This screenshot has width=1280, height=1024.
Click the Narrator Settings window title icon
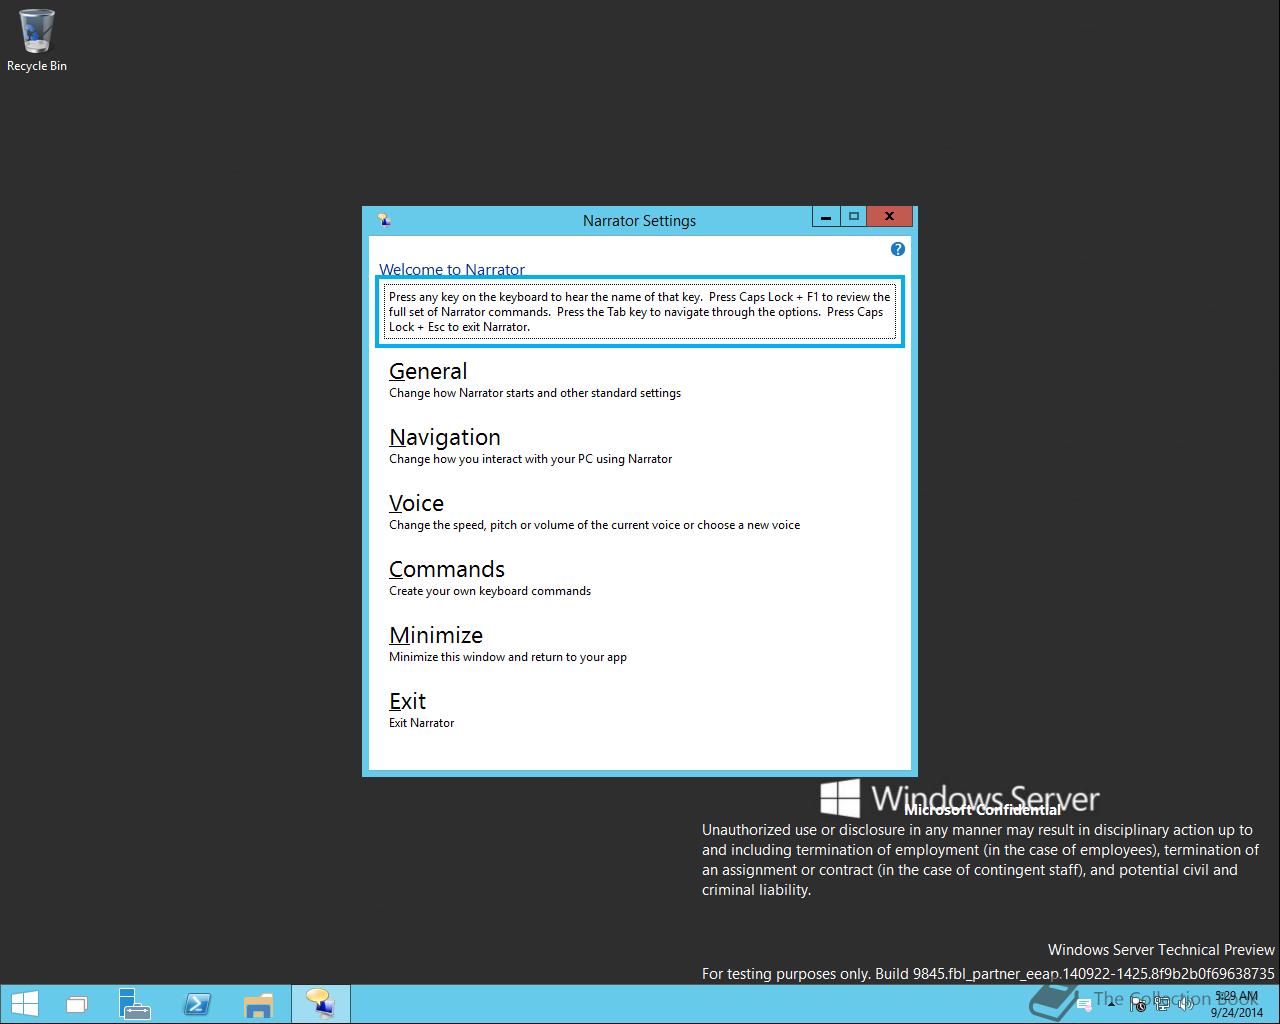(x=384, y=220)
